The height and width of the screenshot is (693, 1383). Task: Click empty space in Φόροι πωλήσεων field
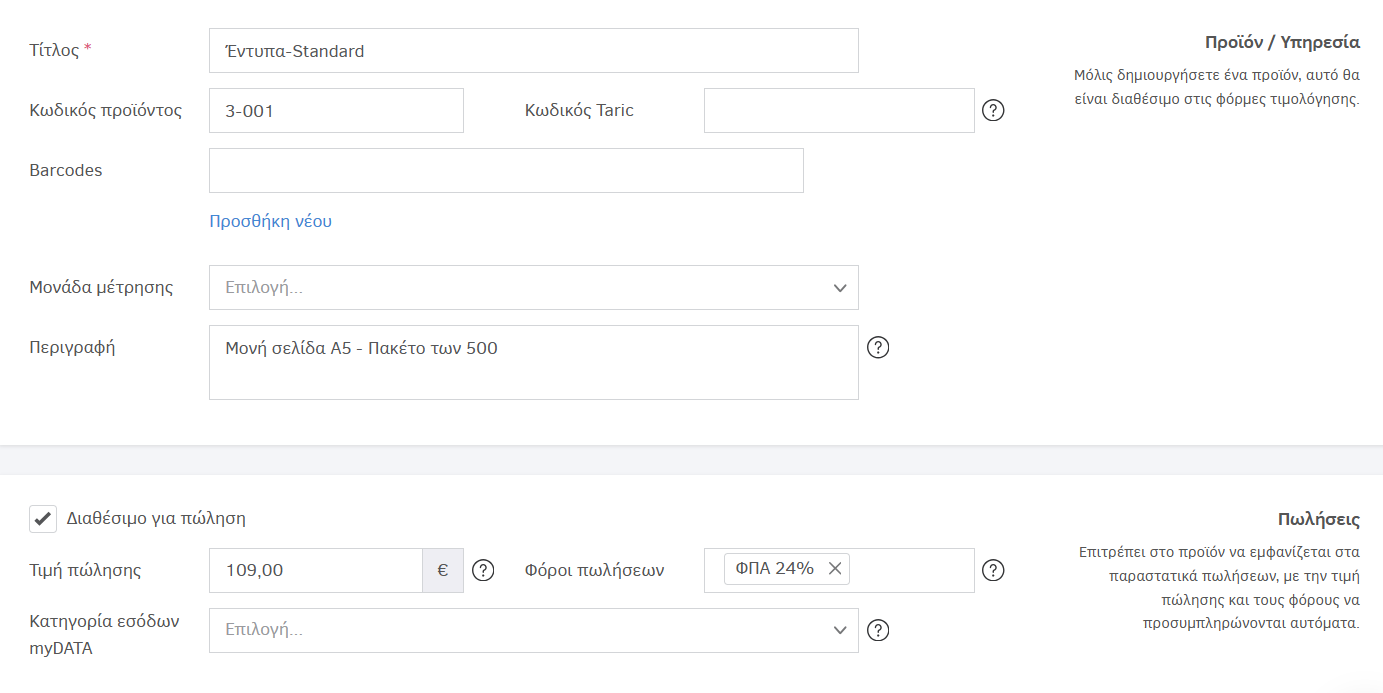click(x=910, y=570)
